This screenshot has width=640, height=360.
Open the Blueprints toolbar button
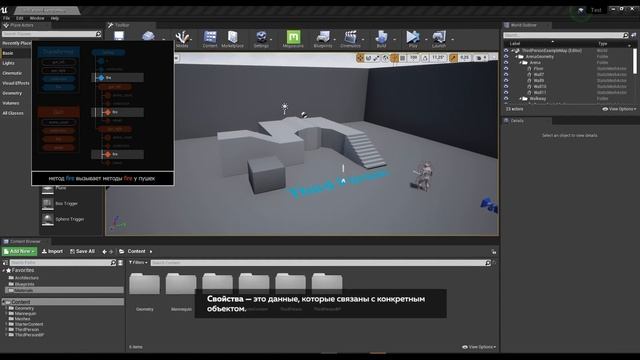click(323, 39)
